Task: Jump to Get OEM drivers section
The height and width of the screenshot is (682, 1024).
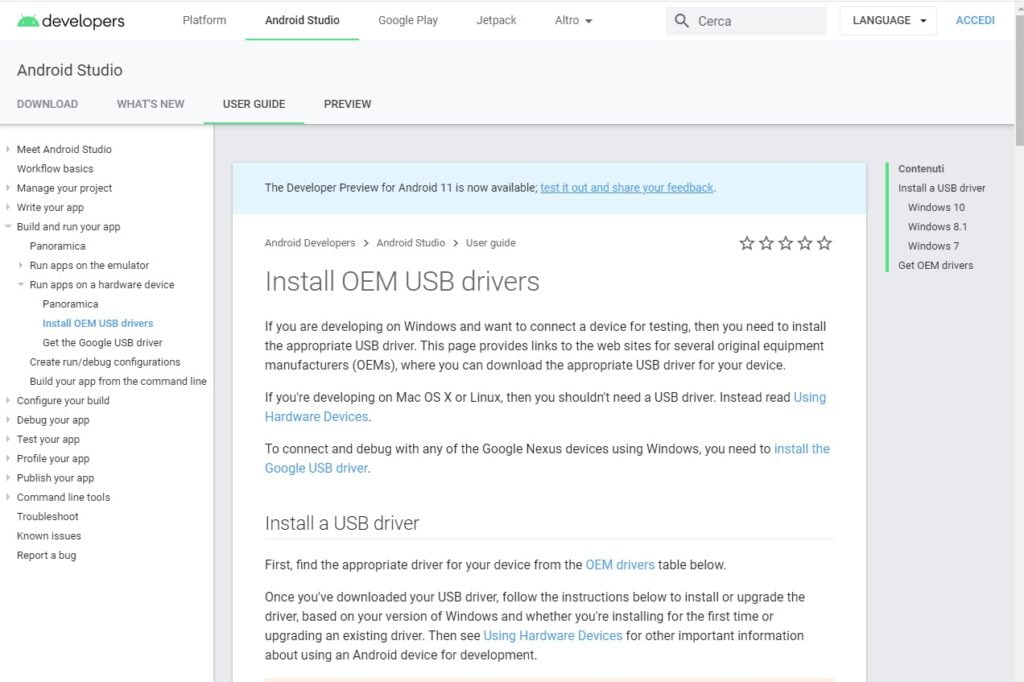Action: [935, 265]
